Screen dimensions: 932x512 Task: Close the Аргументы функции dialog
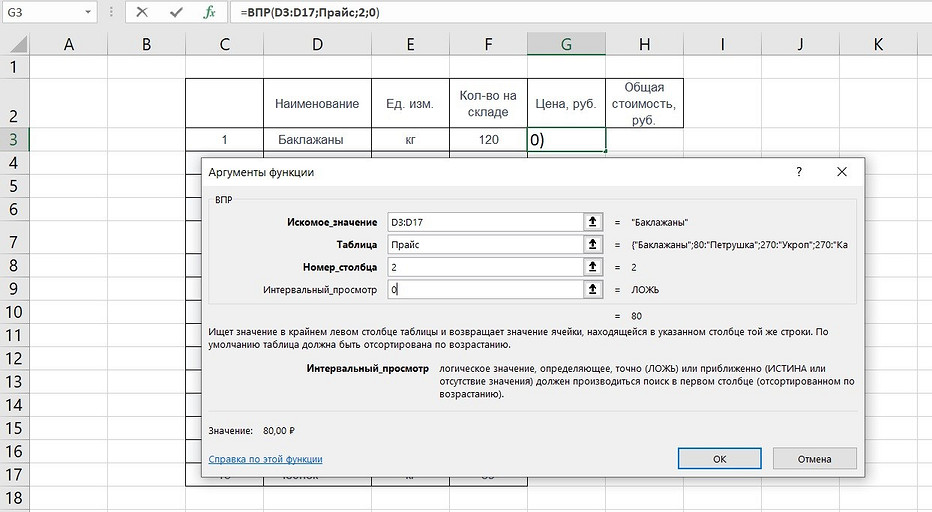coord(842,172)
